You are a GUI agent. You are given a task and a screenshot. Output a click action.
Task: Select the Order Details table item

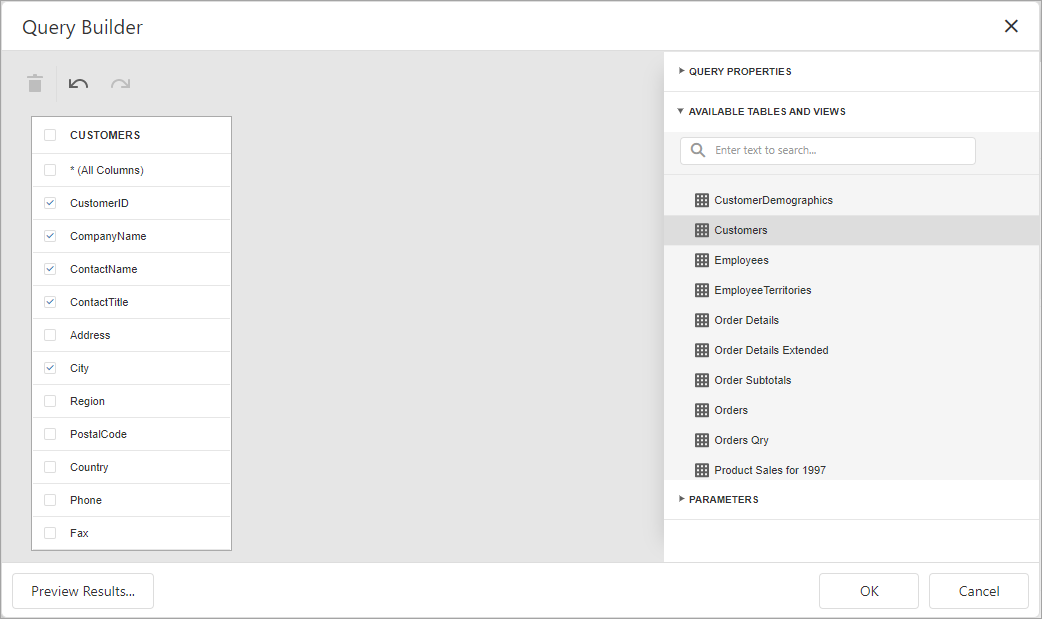click(852, 320)
